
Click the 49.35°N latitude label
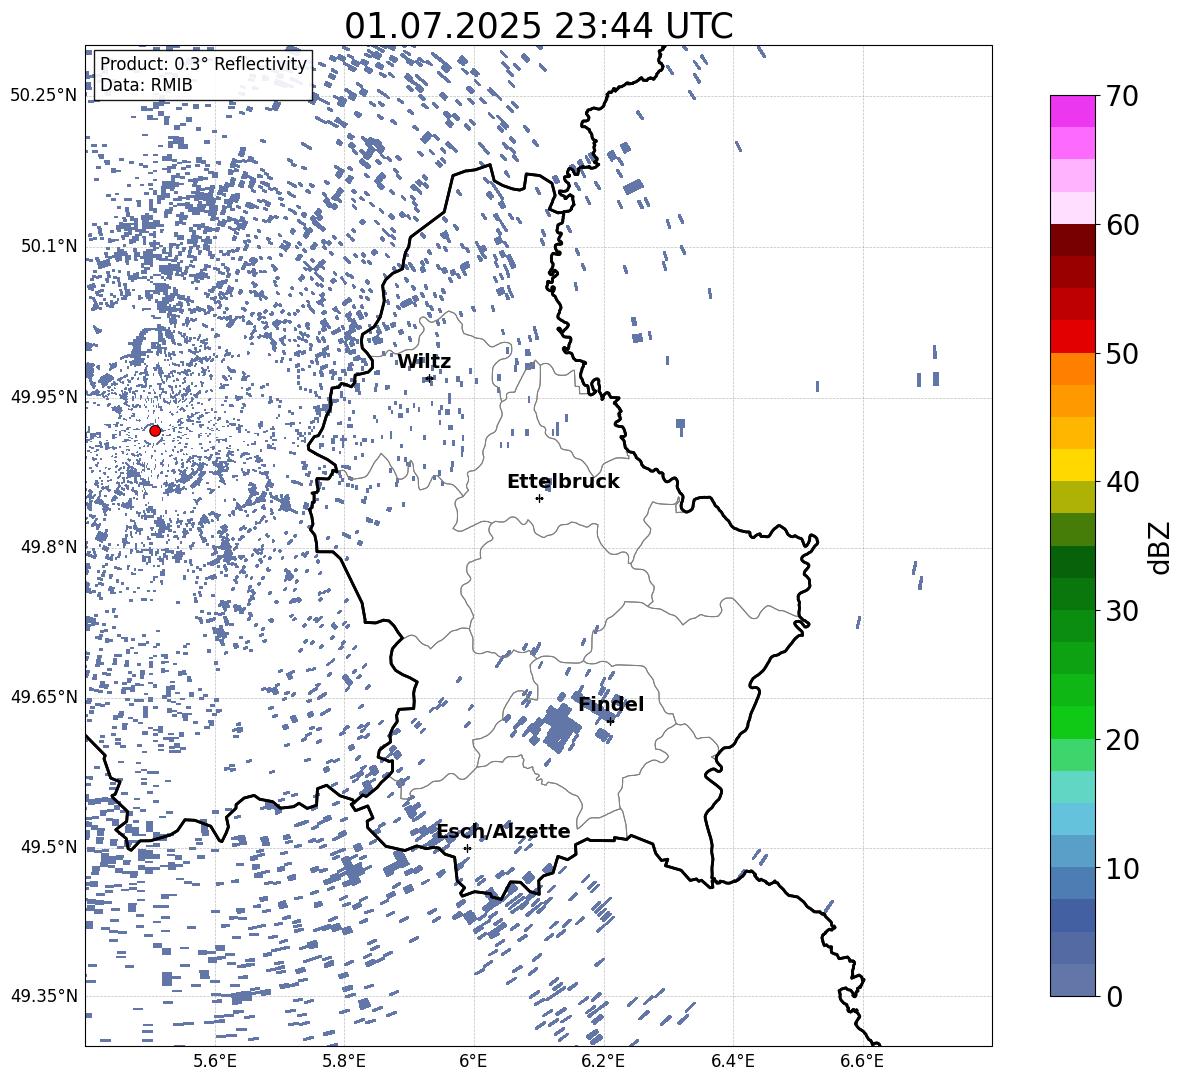point(44,996)
